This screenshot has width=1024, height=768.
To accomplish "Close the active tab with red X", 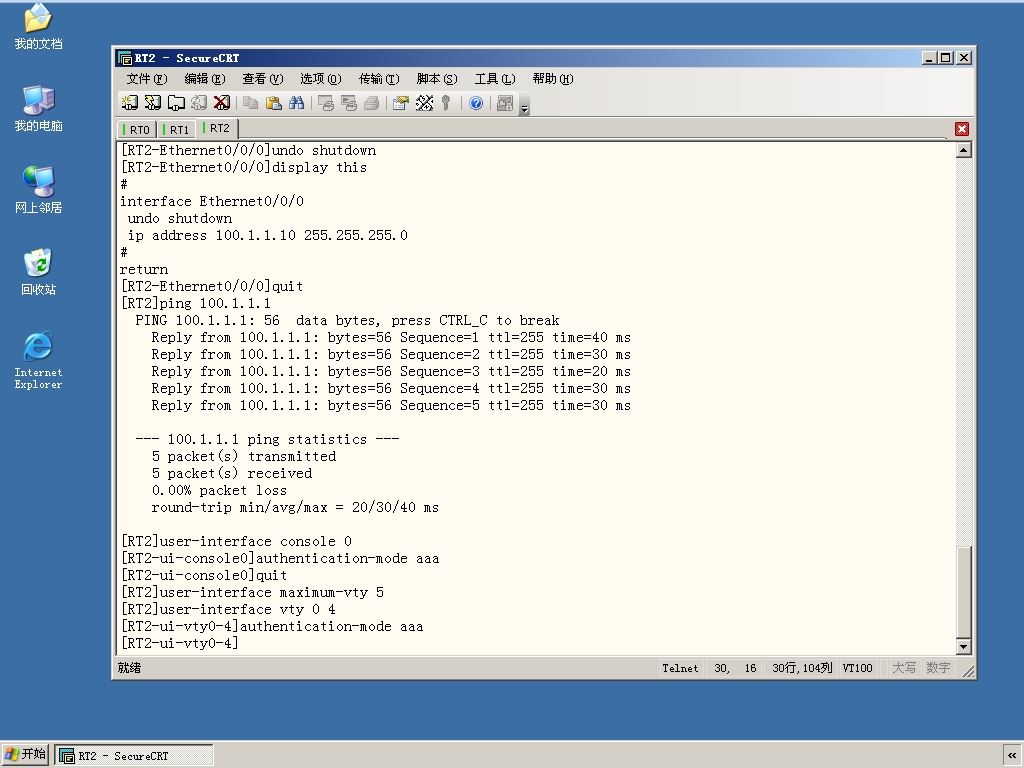I will [961, 129].
